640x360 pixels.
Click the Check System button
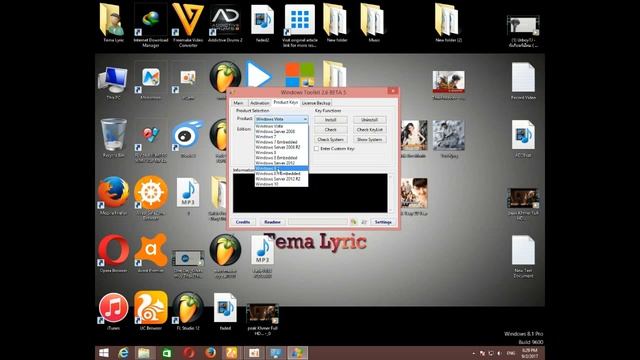tap(331, 140)
